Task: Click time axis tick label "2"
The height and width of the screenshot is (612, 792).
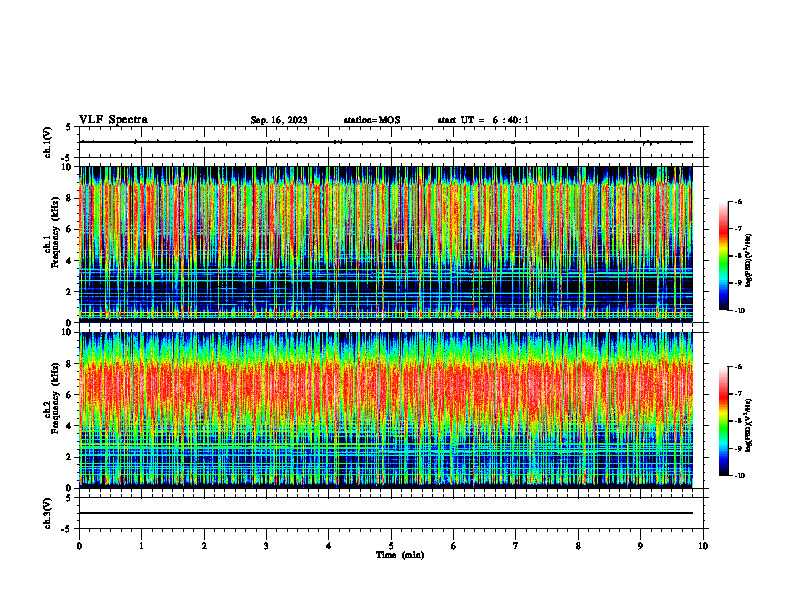Action: [x=204, y=546]
